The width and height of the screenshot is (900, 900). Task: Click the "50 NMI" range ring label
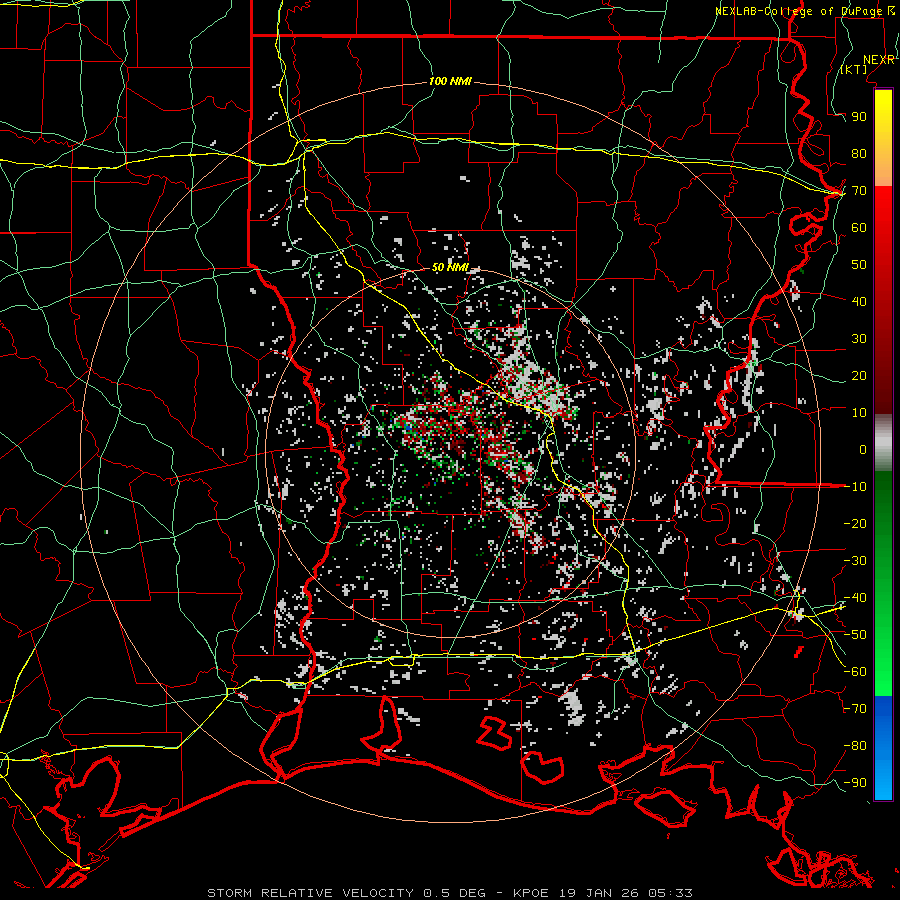(x=450, y=267)
